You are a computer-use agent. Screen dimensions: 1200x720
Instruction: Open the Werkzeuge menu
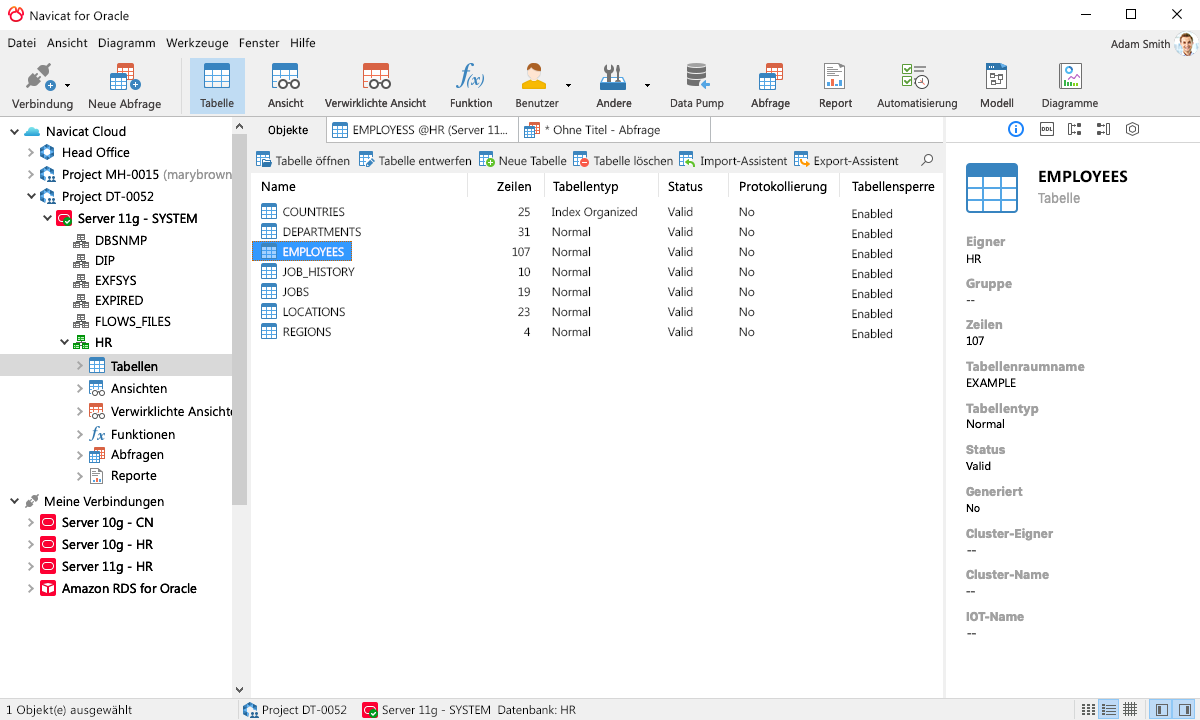[196, 43]
